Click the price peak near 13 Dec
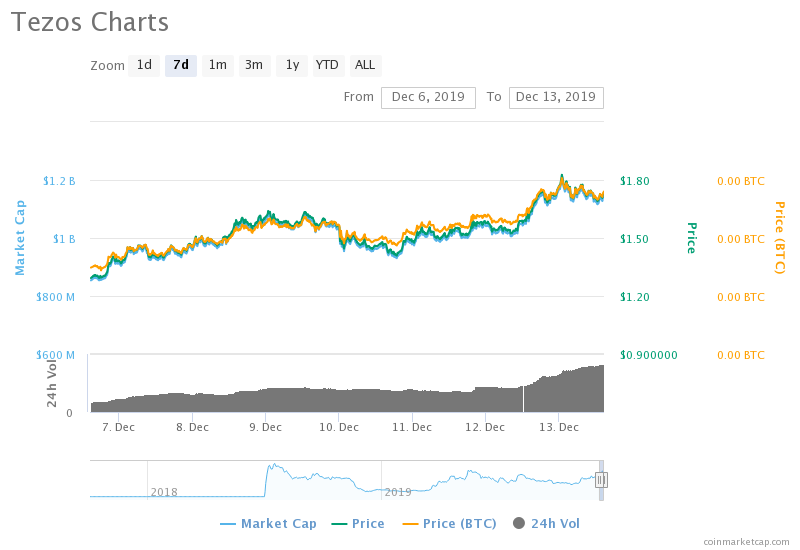800x550 pixels. [562, 176]
